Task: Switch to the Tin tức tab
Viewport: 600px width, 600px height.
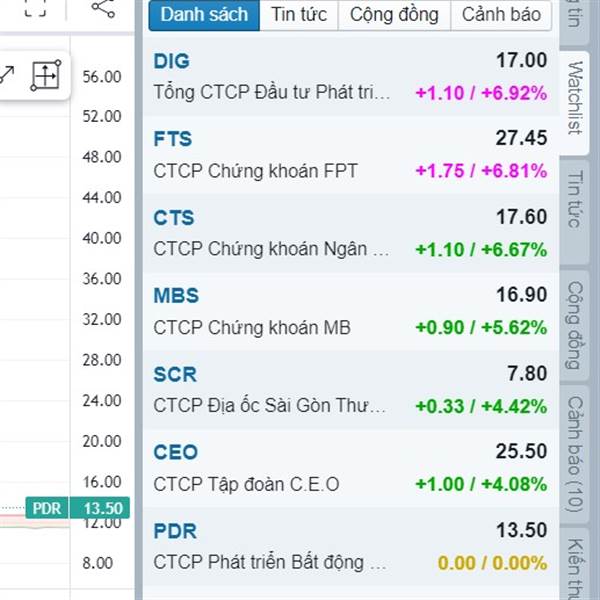Action: click(299, 15)
